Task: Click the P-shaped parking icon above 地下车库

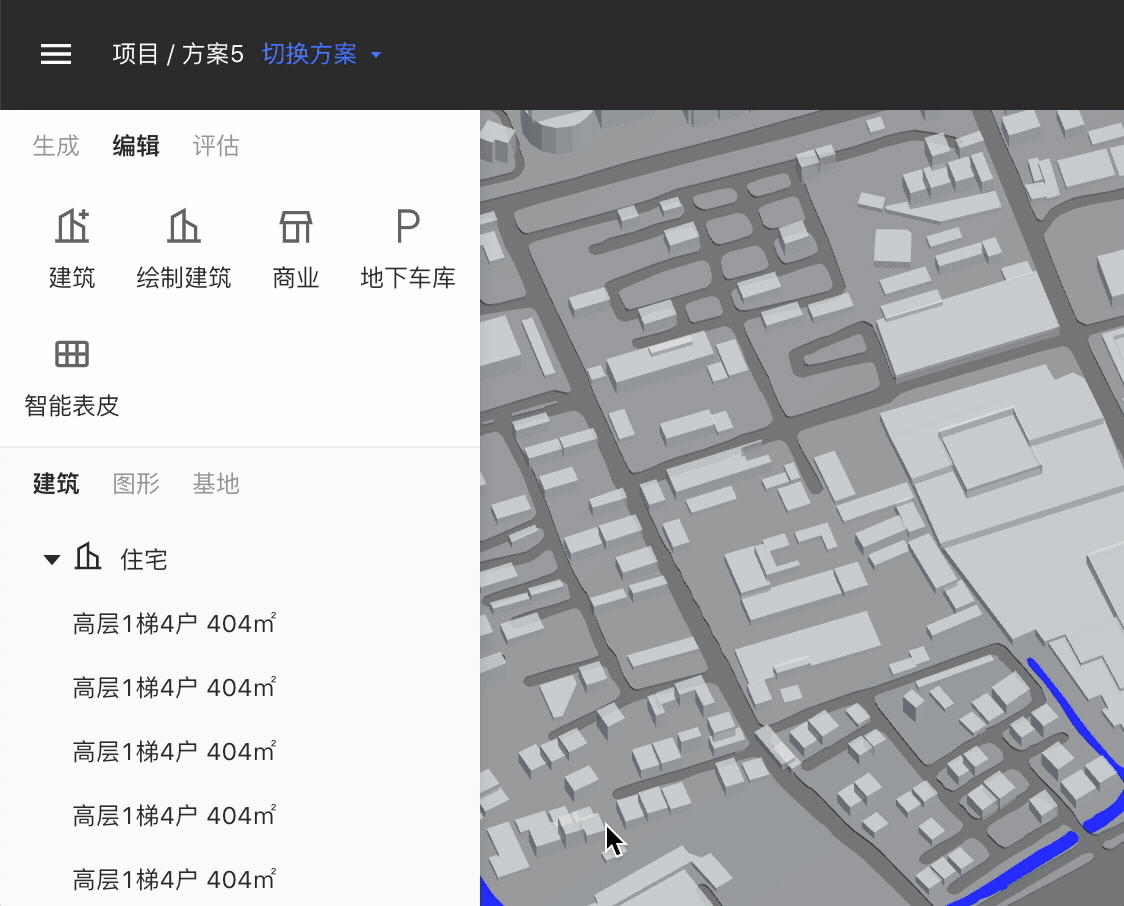Action: click(x=406, y=228)
